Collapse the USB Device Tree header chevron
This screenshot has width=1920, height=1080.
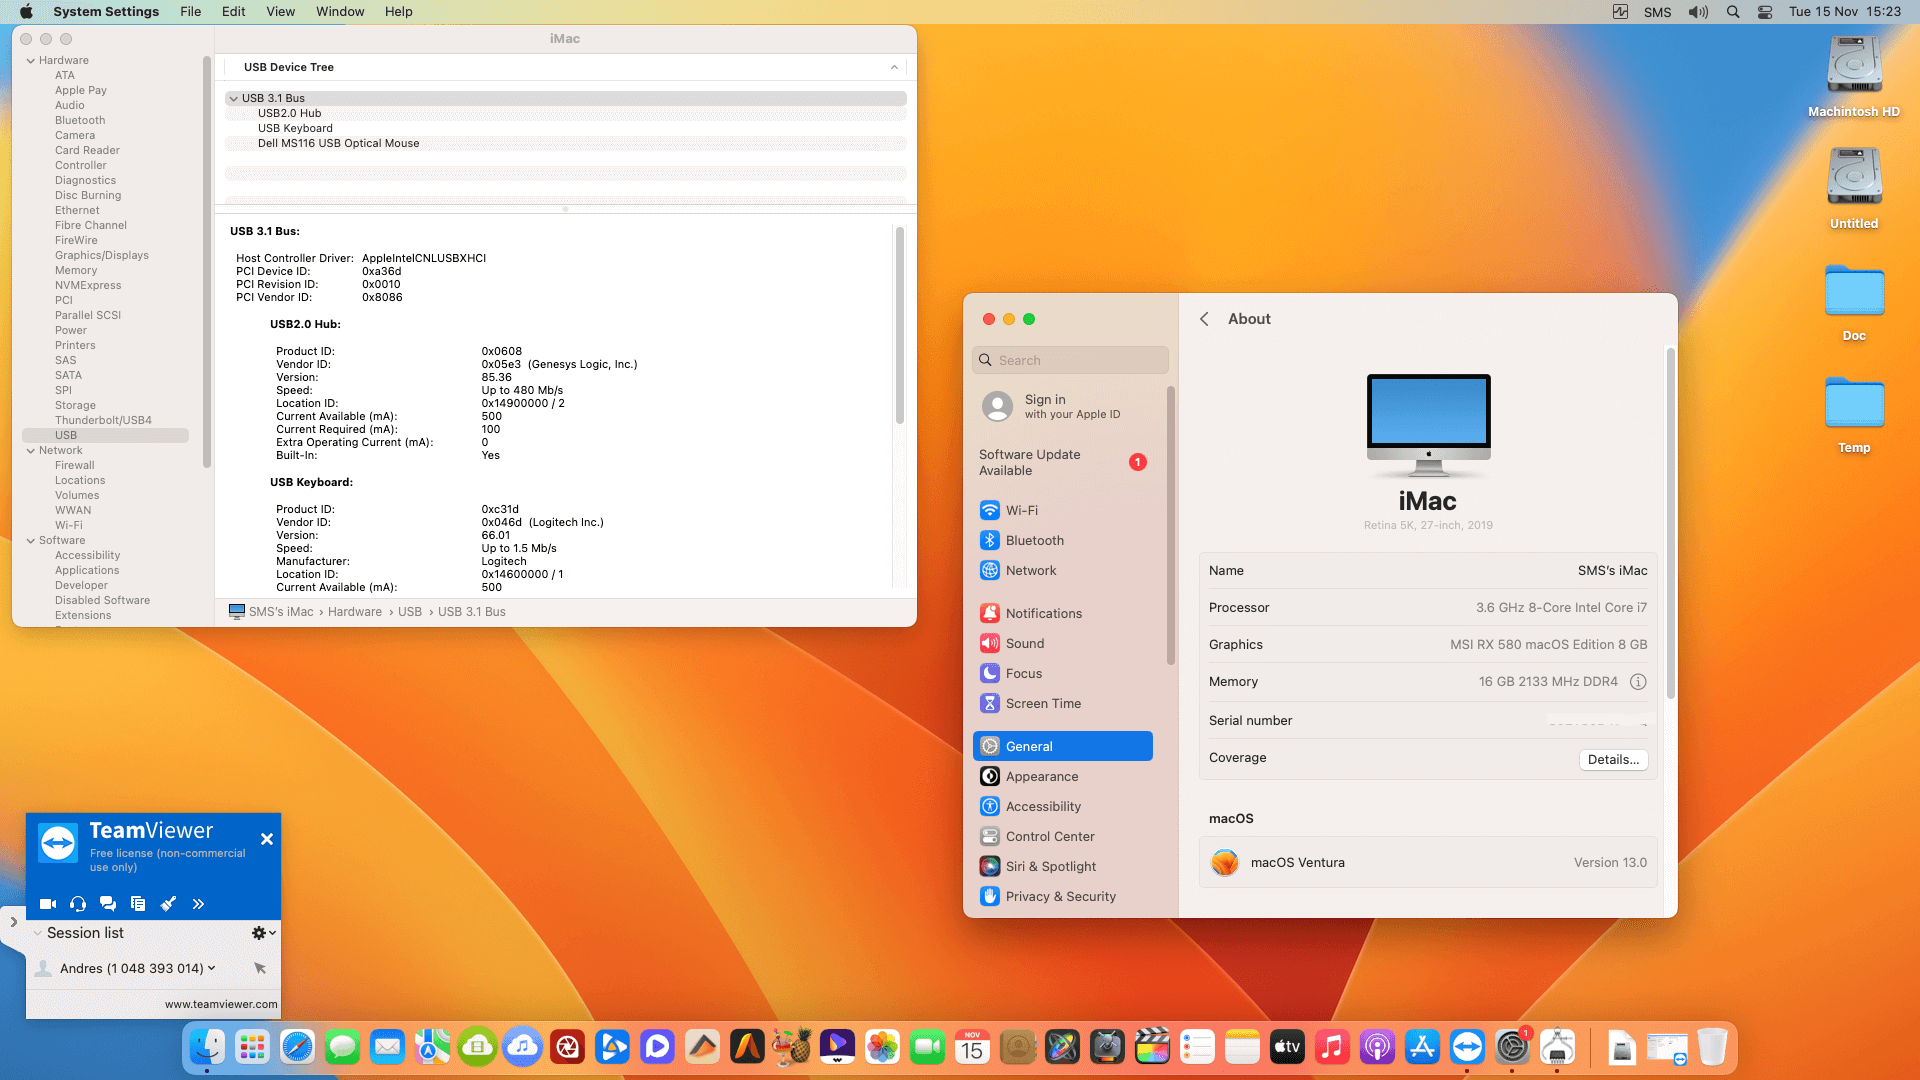tap(894, 67)
